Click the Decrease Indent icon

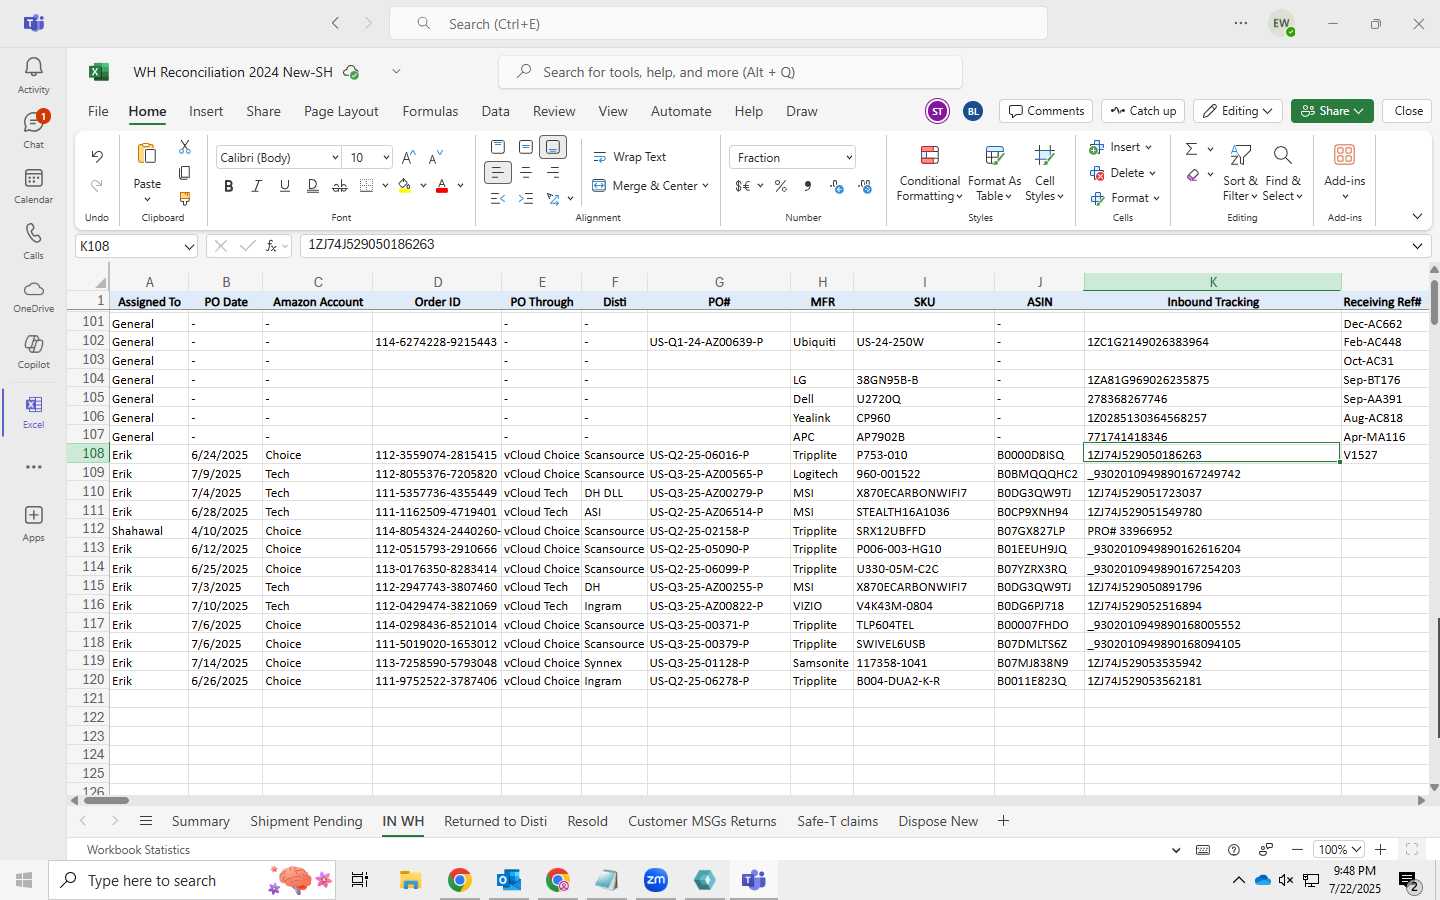[x=498, y=199]
